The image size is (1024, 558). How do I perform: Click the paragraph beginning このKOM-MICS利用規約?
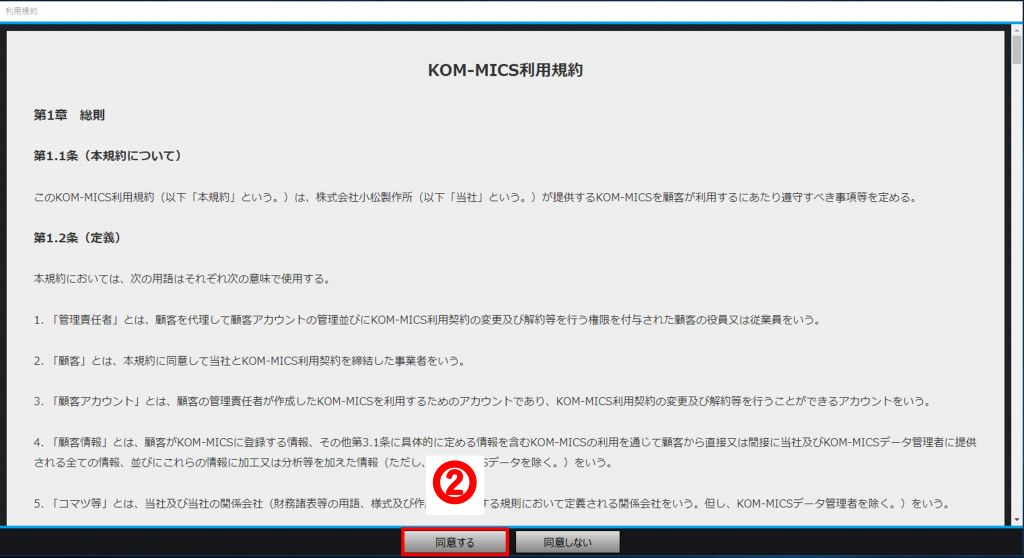(x=476, y=197)
